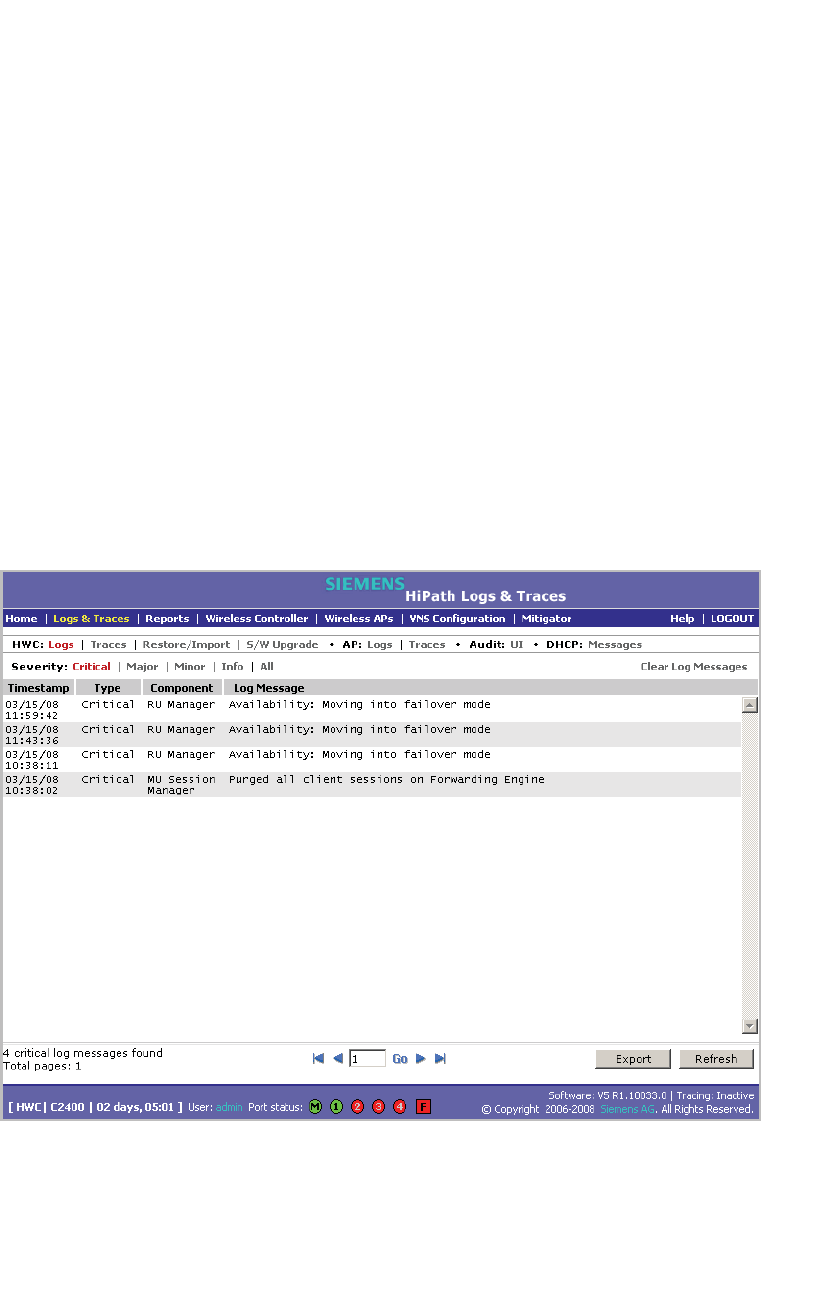
Task: Open Wireless Controller menu
Action: pyautogui.click(x=257, y=619)
